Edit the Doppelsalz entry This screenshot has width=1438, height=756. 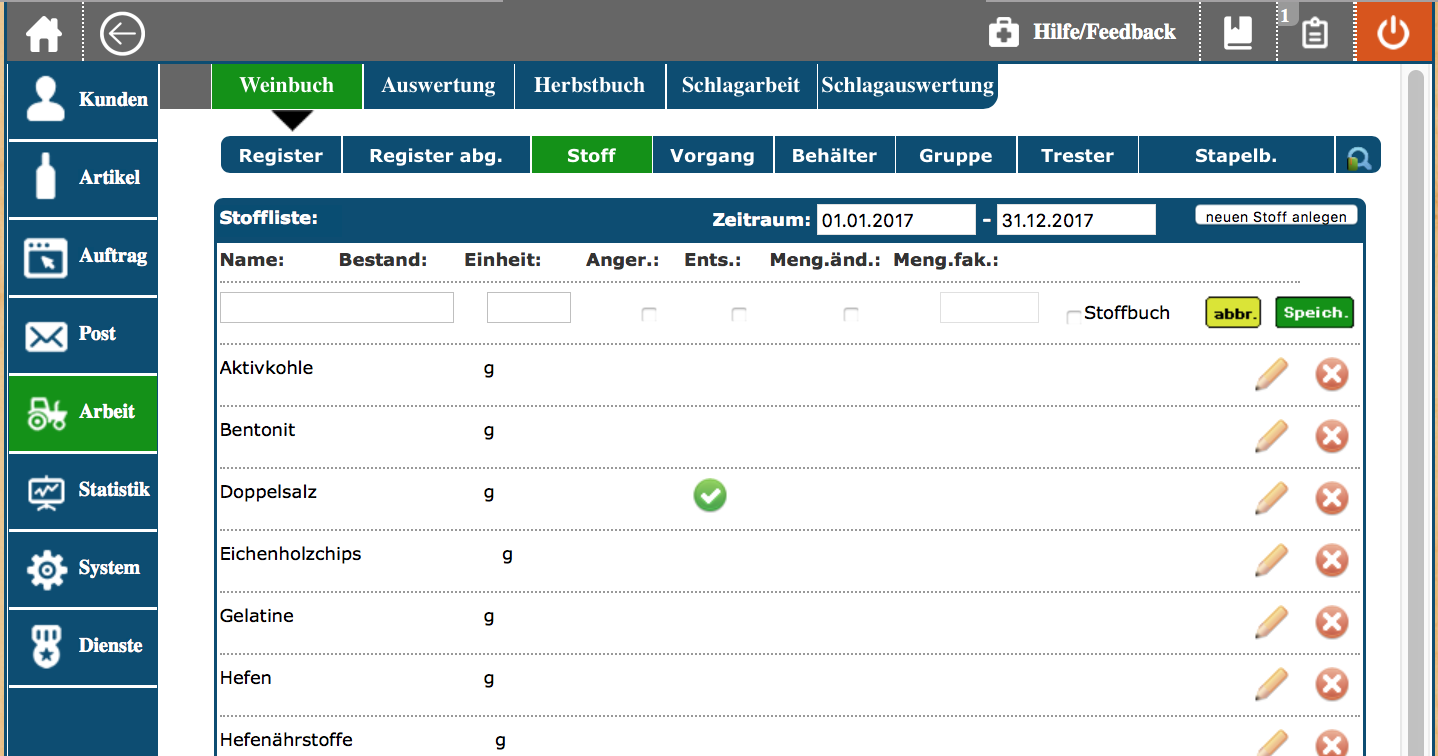coord(1271,499)
